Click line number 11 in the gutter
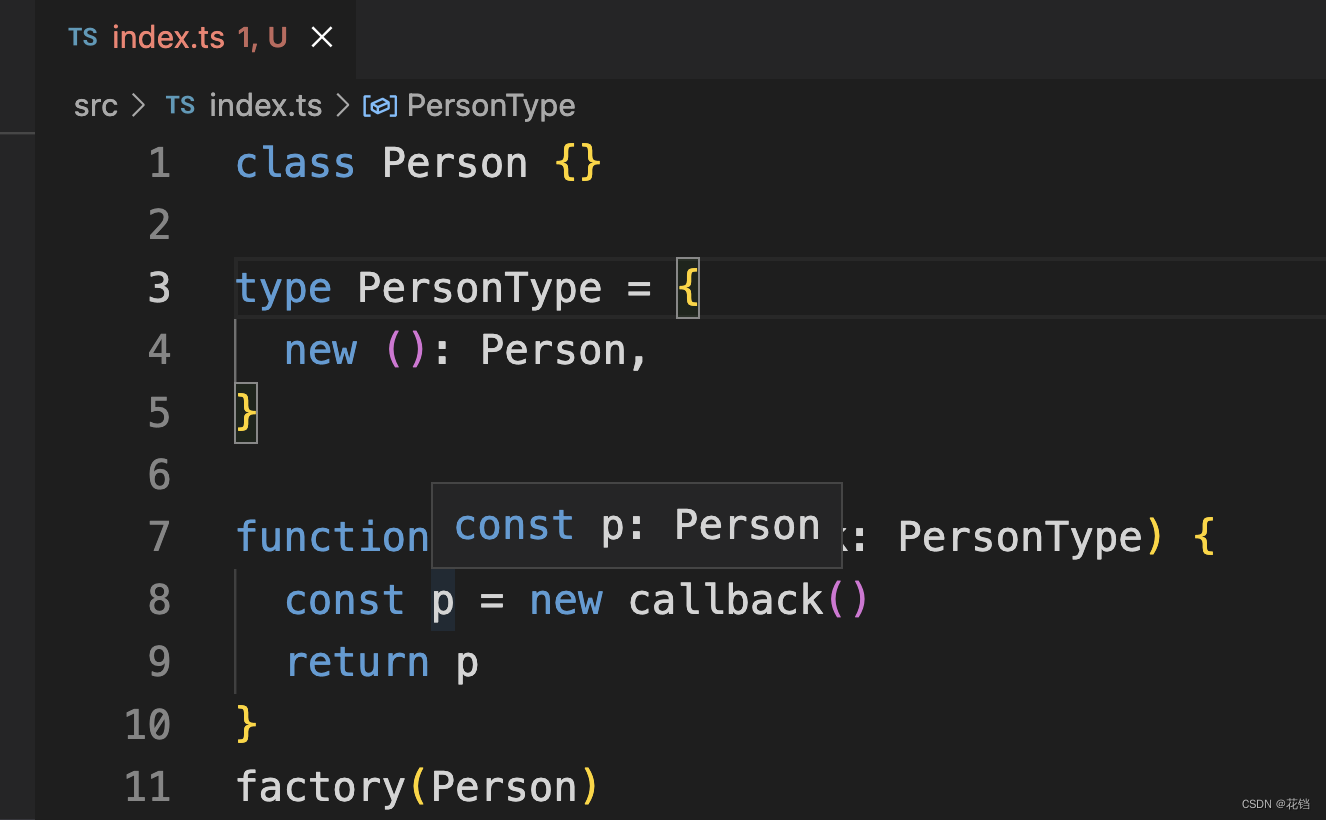This screenshot has width=1326, height=820. pyautogui.click(x=148, y=787)
